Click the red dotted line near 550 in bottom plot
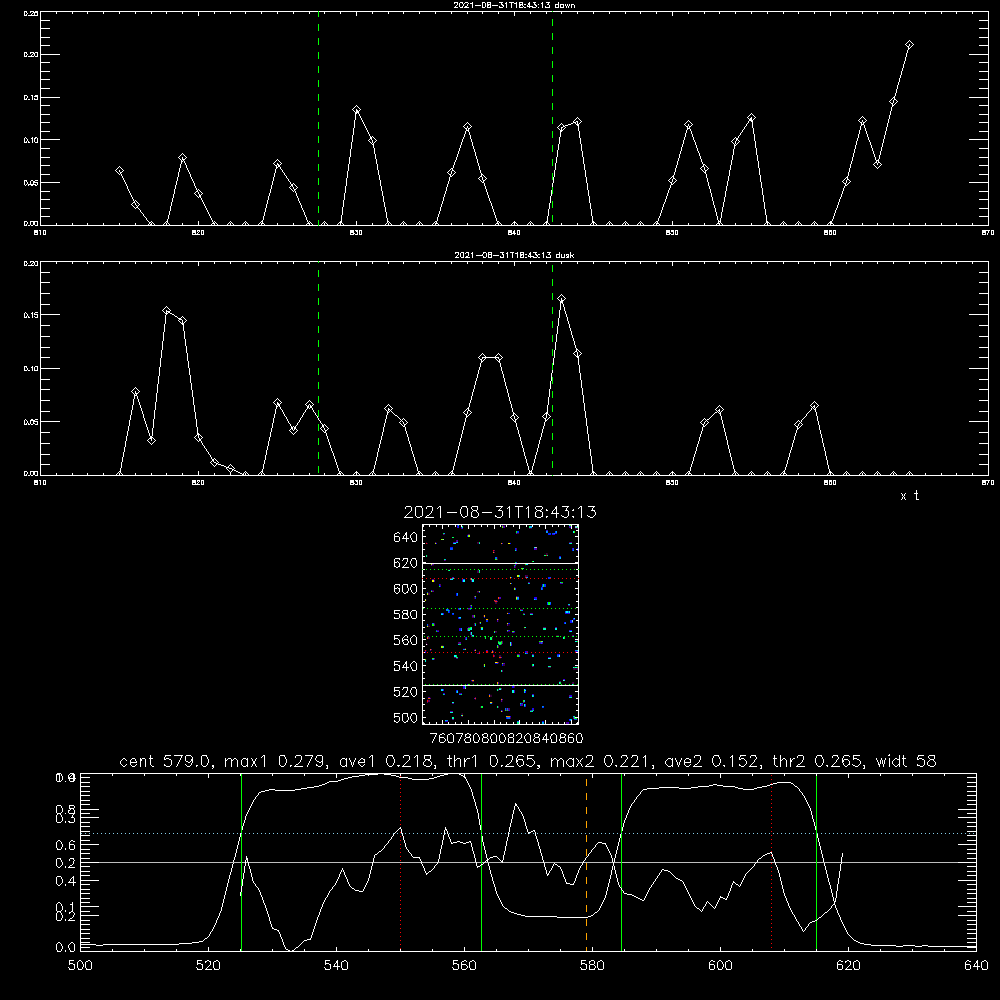The height and width of the screenshot is (1000, 1000). click(401, 861)
